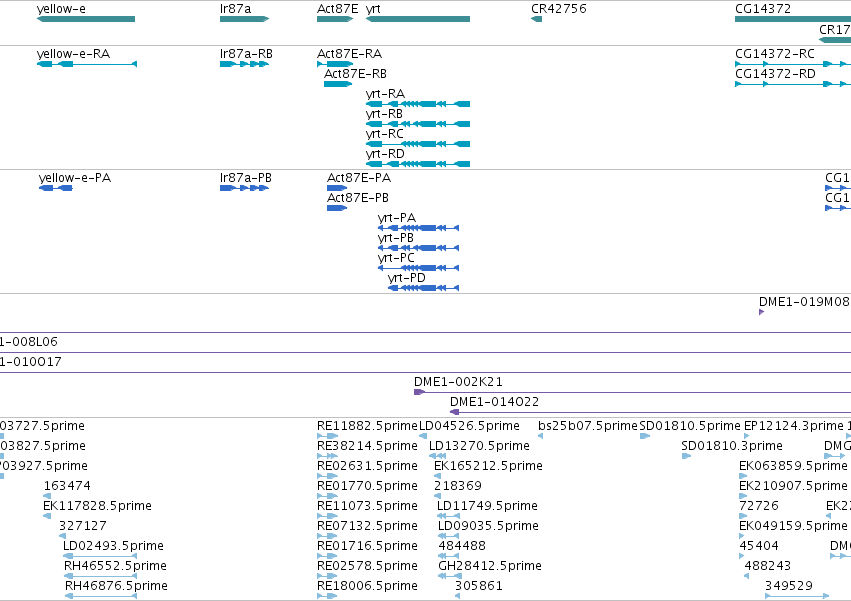
Task: Select the 163474 EST label
Action: [x=67, y=486]
